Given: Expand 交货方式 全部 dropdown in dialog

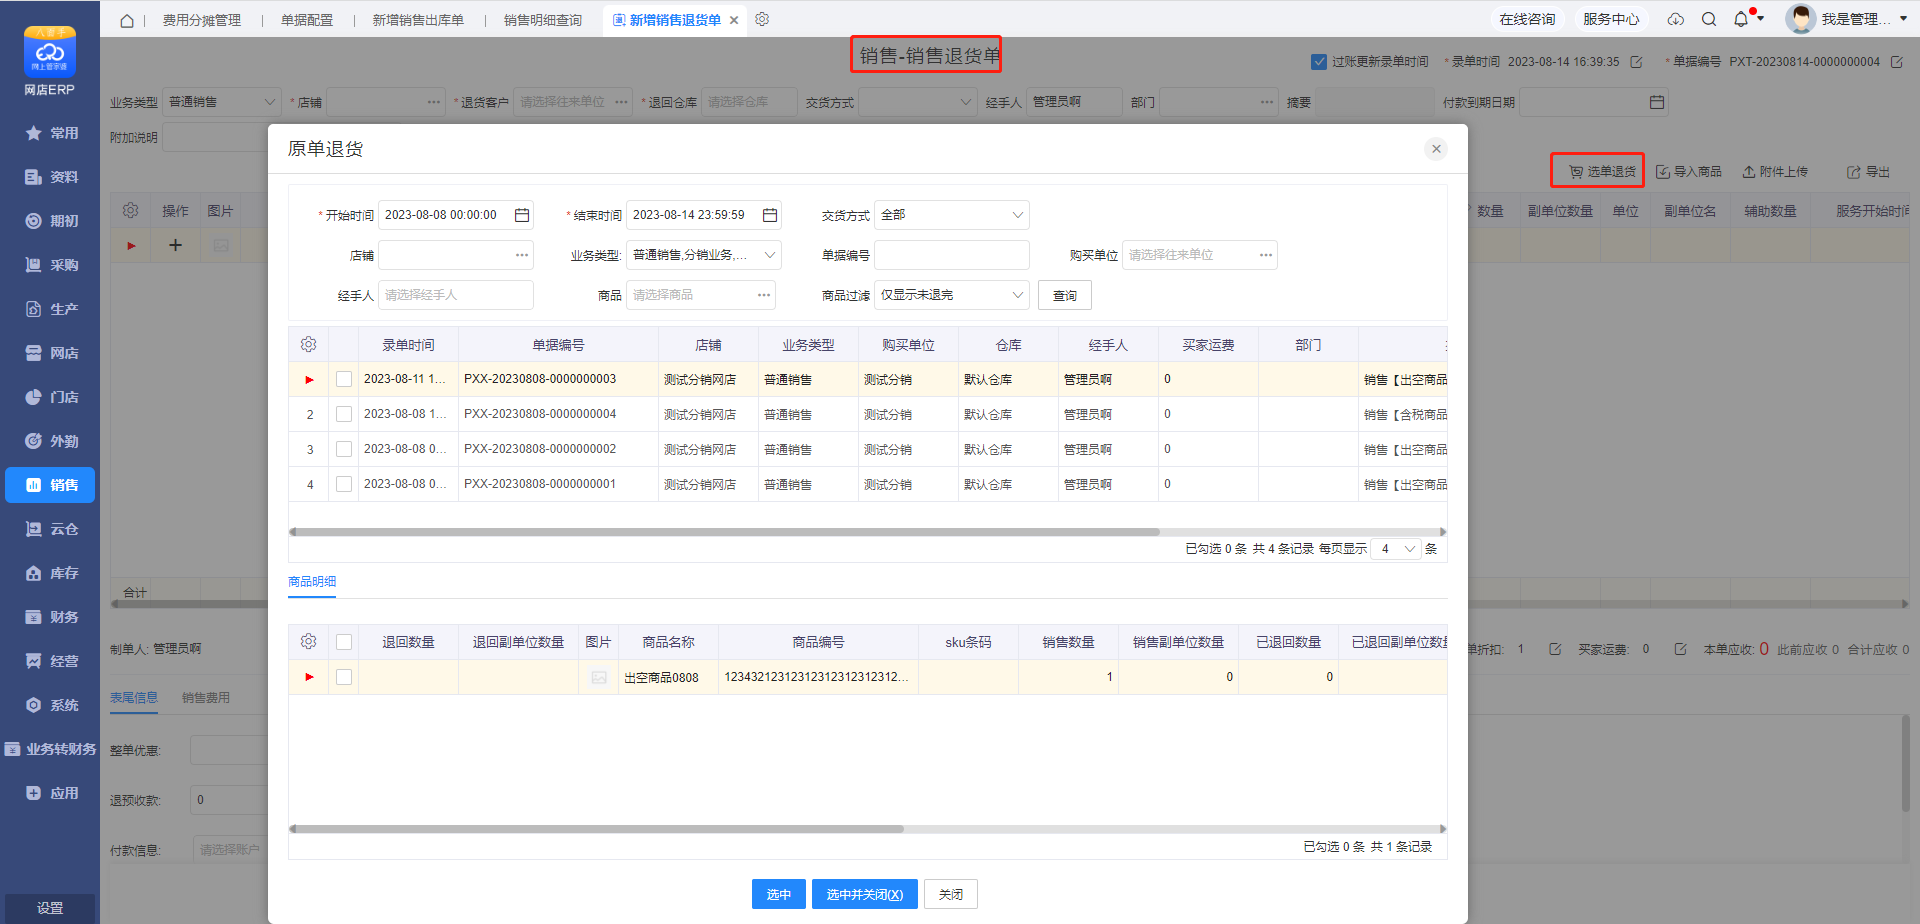Looking at the screenshot, I should point(1017,215).
